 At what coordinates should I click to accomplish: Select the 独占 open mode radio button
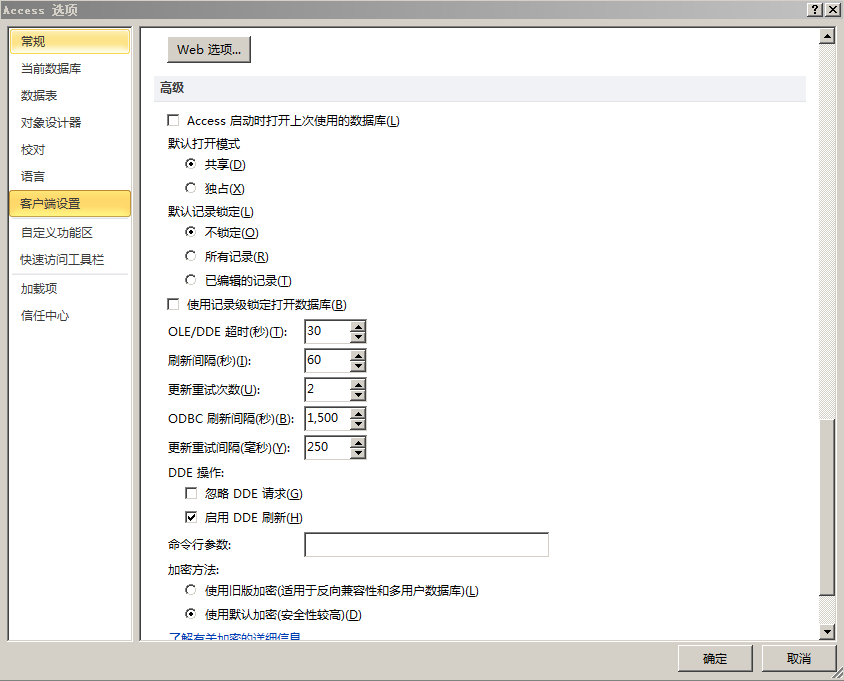click(191, 188)
